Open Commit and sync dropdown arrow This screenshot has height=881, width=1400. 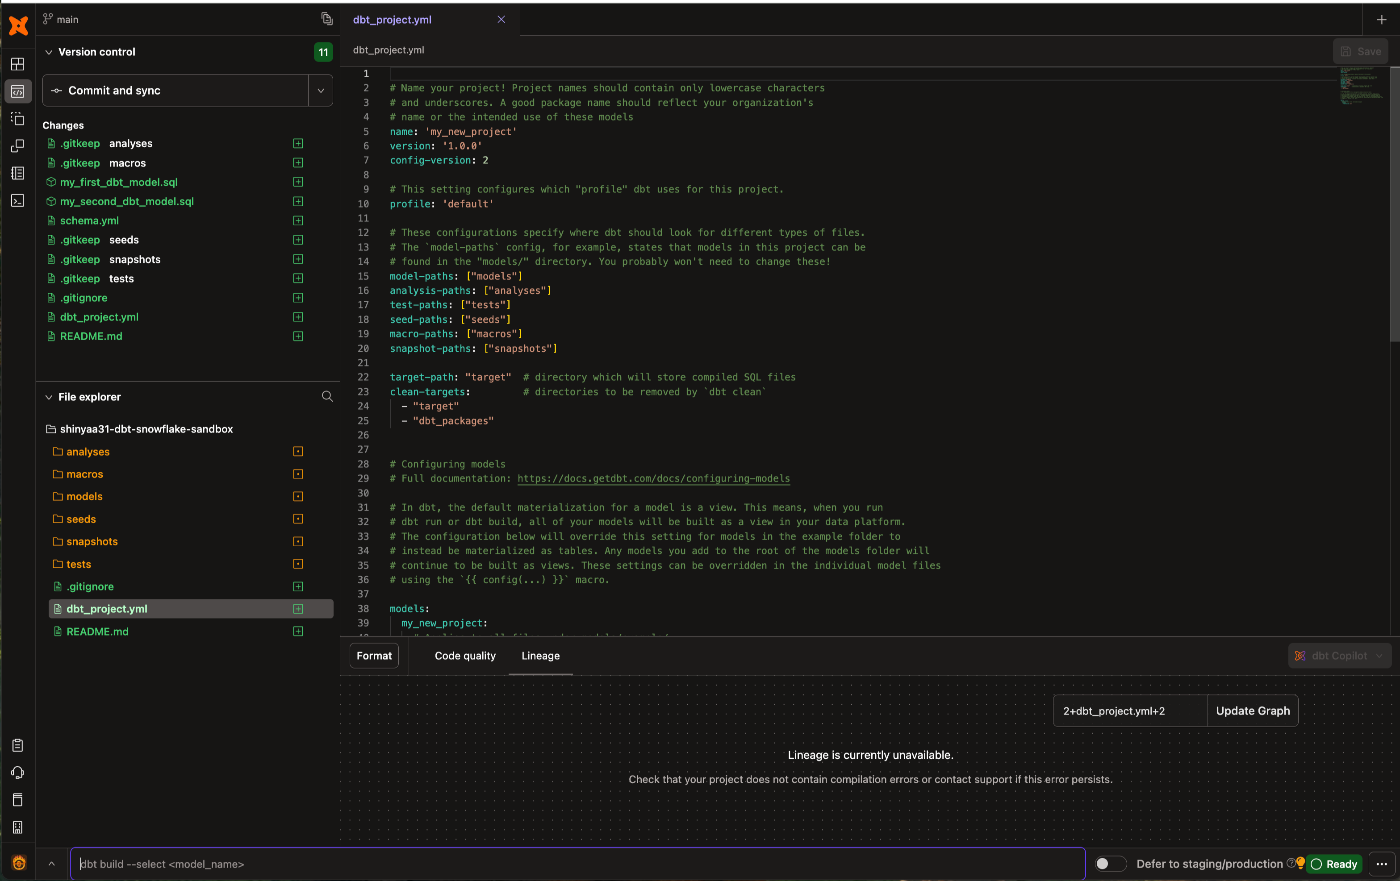click(321, 91)
